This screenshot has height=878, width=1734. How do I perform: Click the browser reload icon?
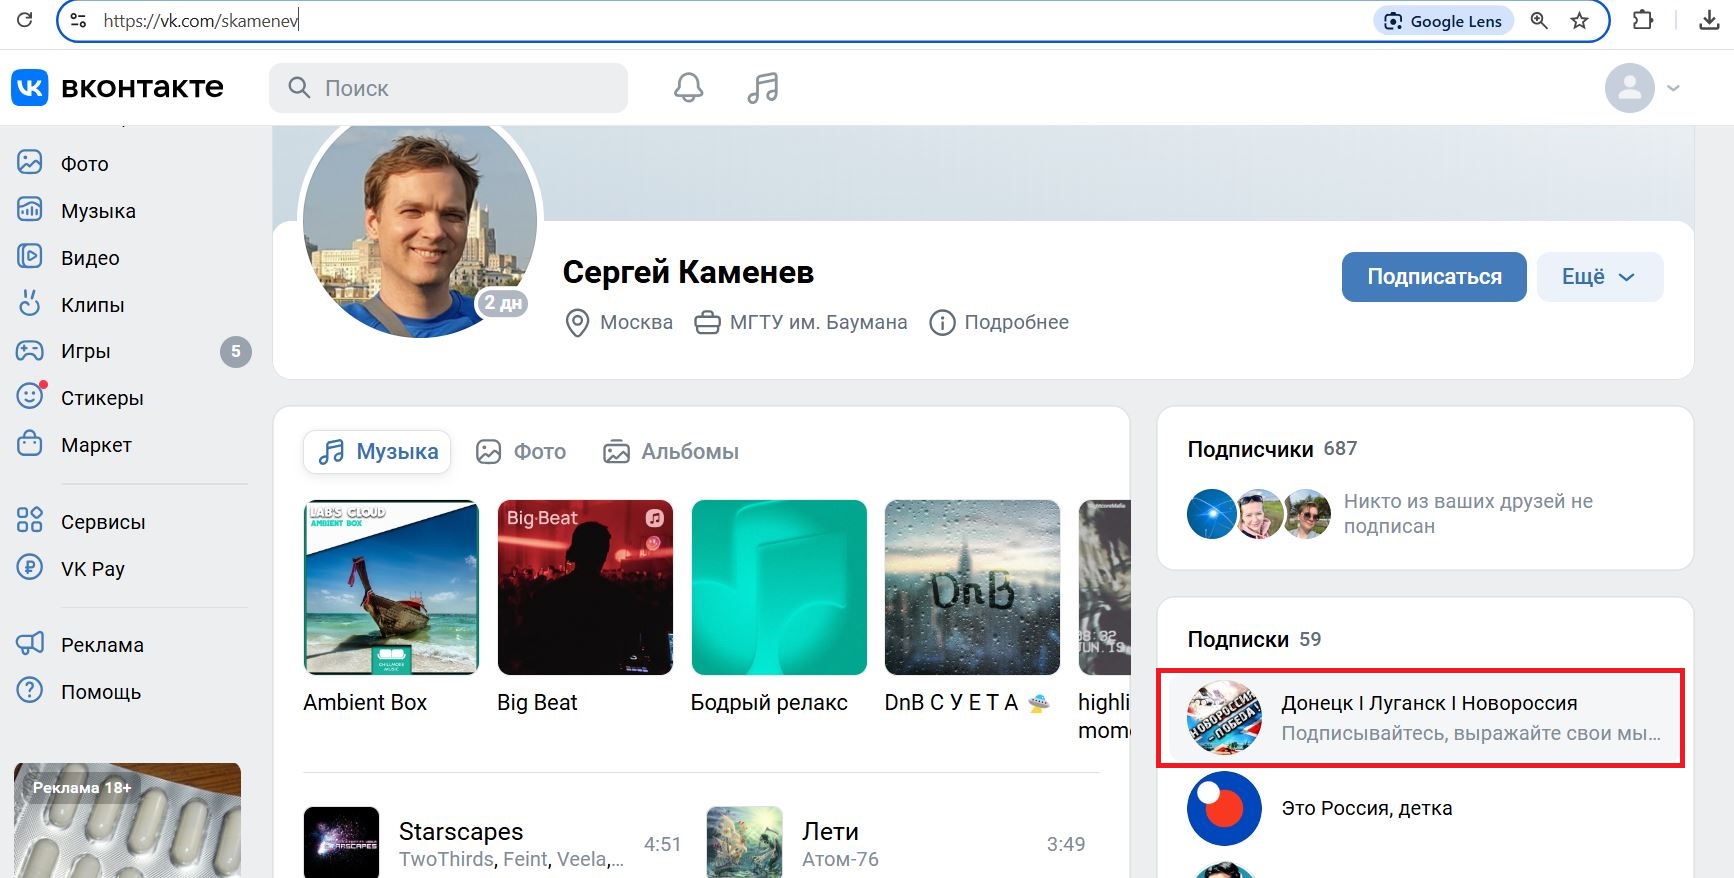tap(25, 20)
